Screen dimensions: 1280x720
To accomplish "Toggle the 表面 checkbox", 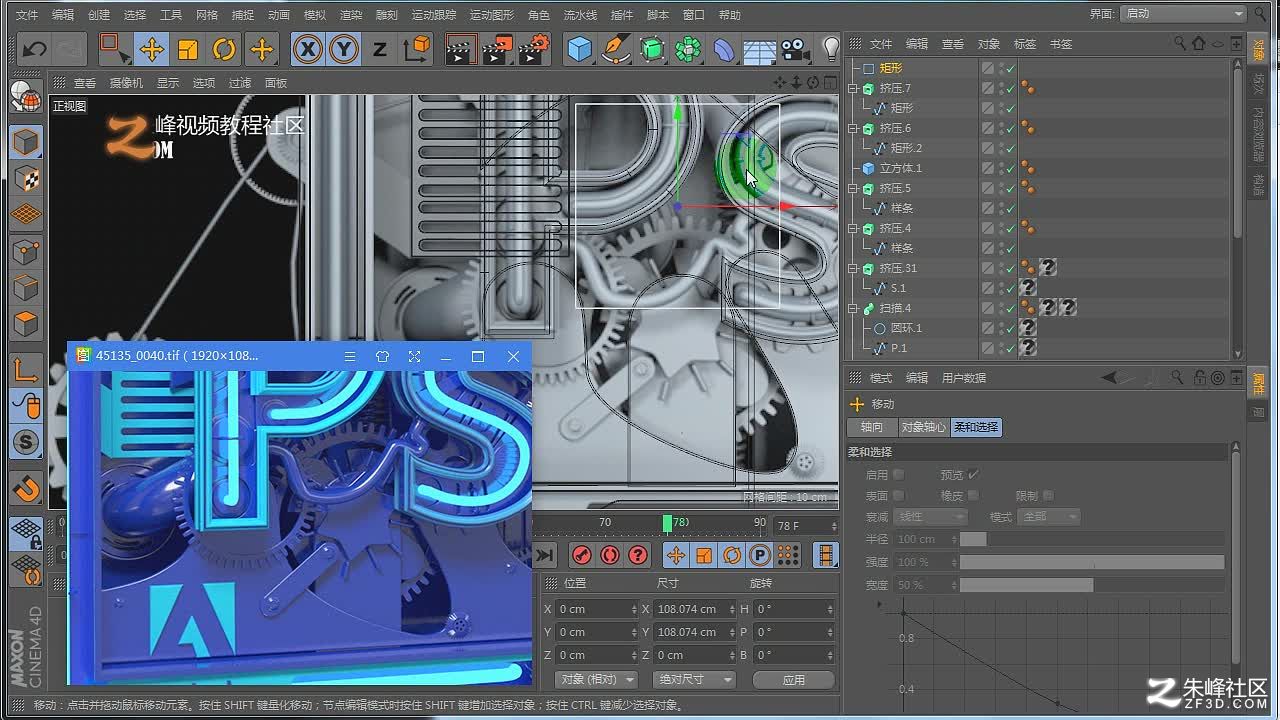I will point(898,496).
